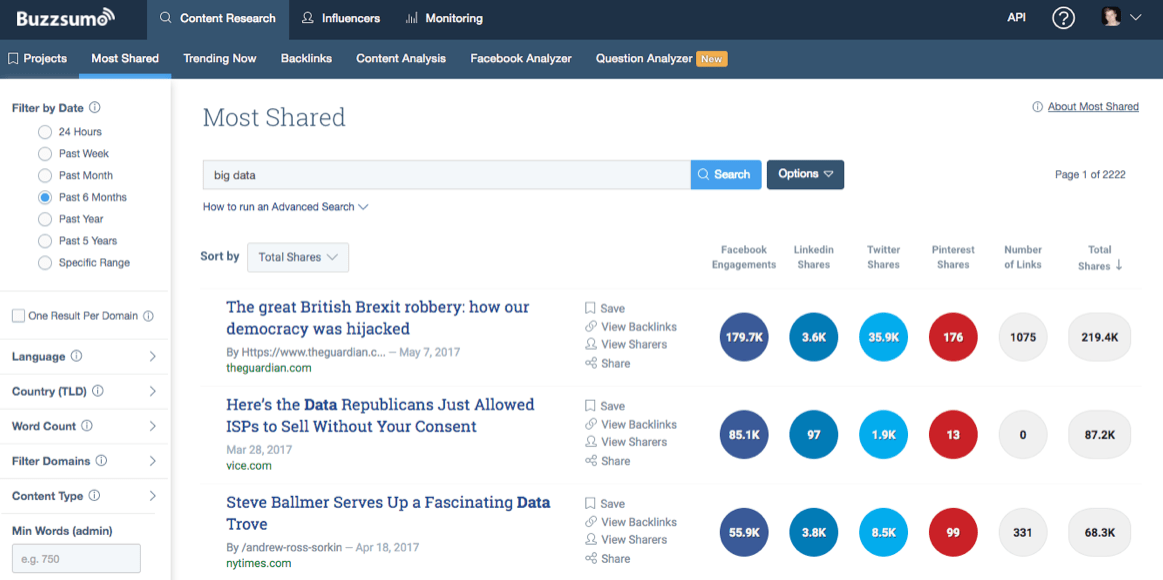The image size is (1163, 580).
Task: Click the 35.9K Twitter shares circle
Action: pos(883,337)
